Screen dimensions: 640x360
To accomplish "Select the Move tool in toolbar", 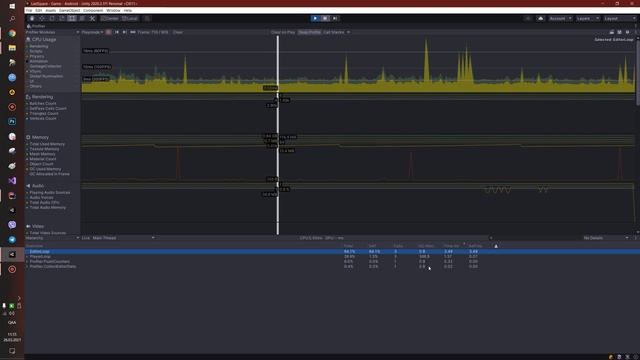I will point(42,18).
